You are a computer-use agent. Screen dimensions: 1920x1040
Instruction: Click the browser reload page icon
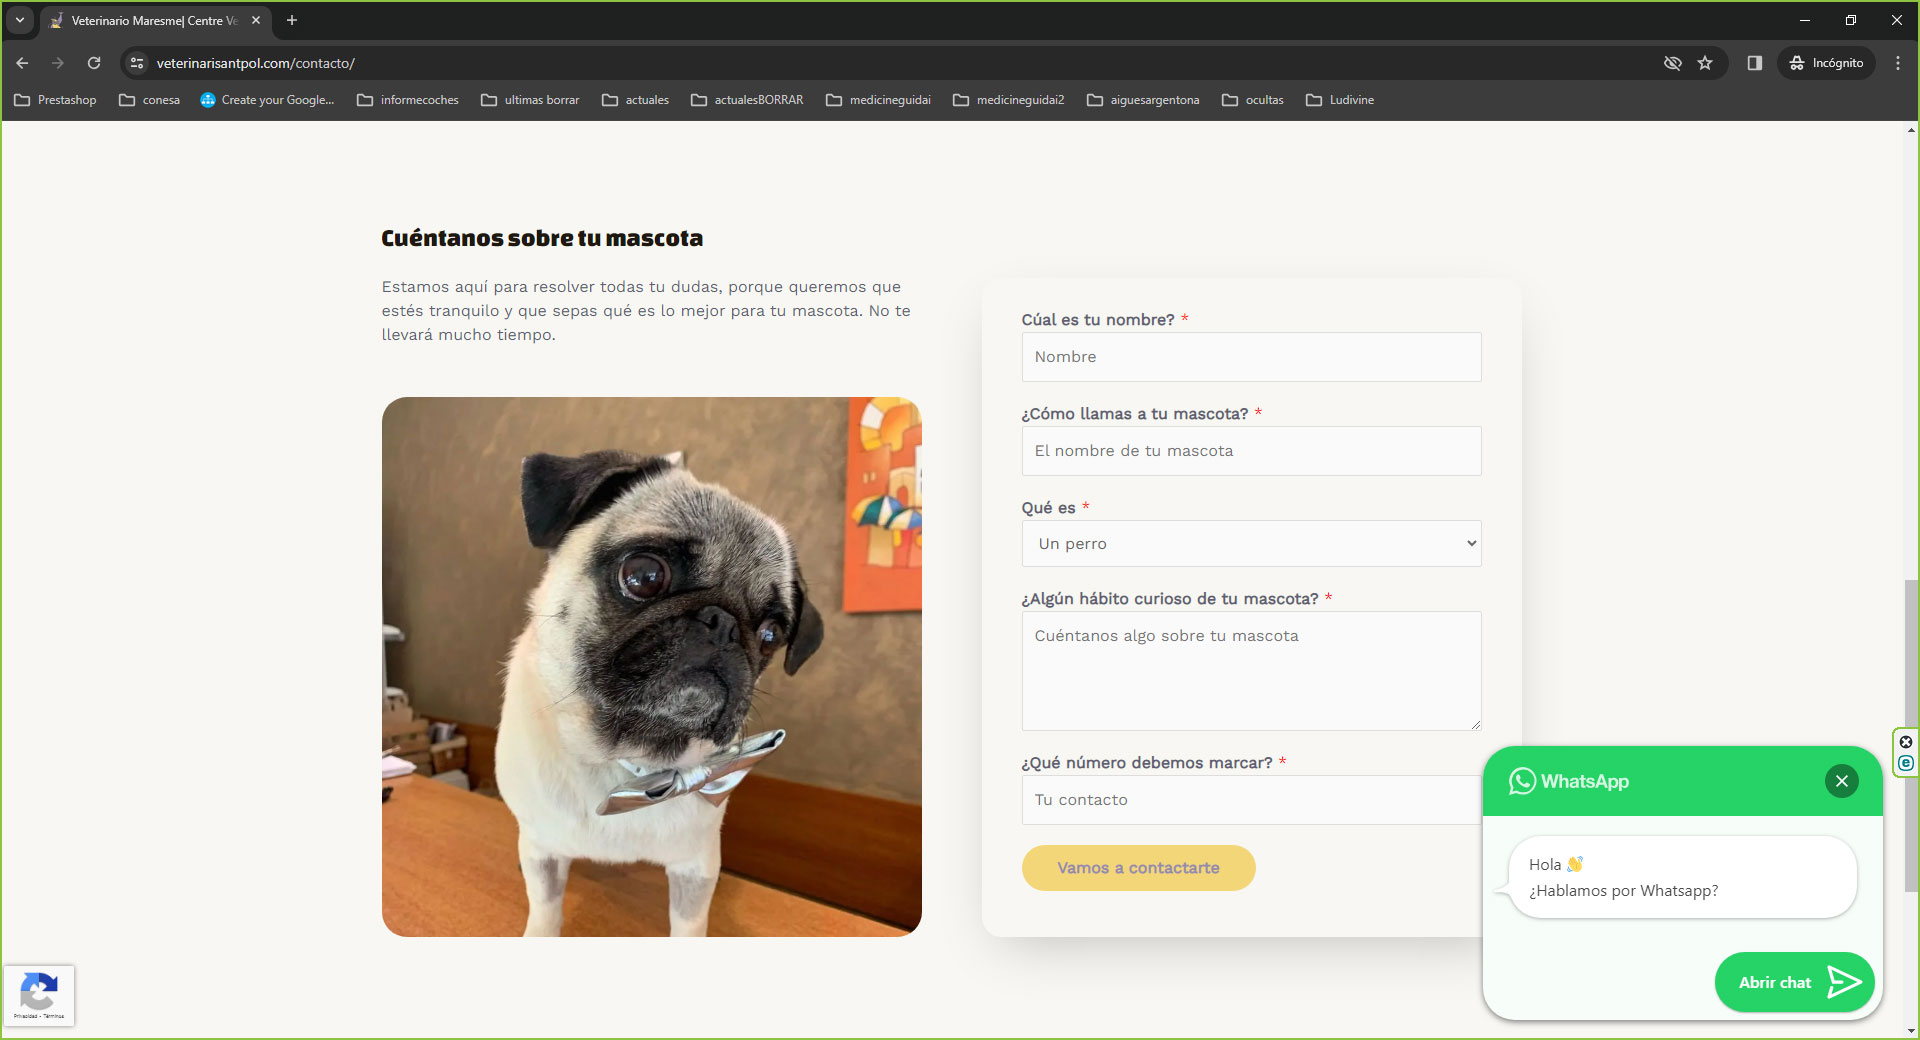point(94,63)
